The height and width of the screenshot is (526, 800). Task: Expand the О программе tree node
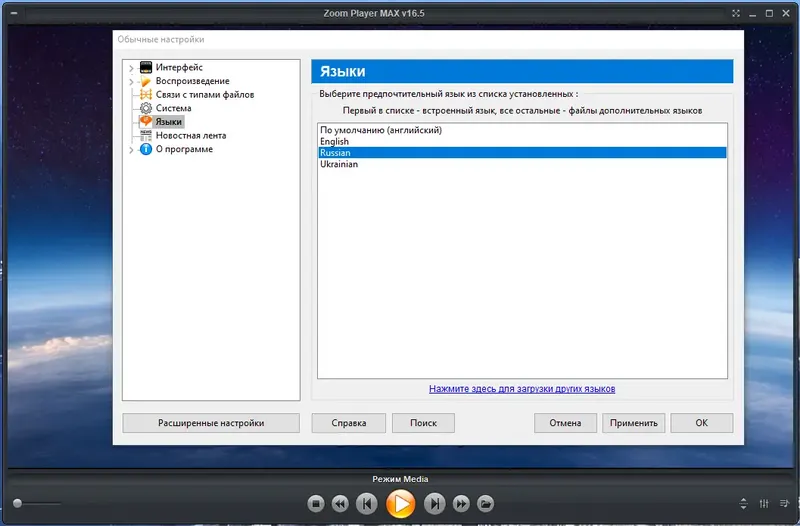pos(131,149)
